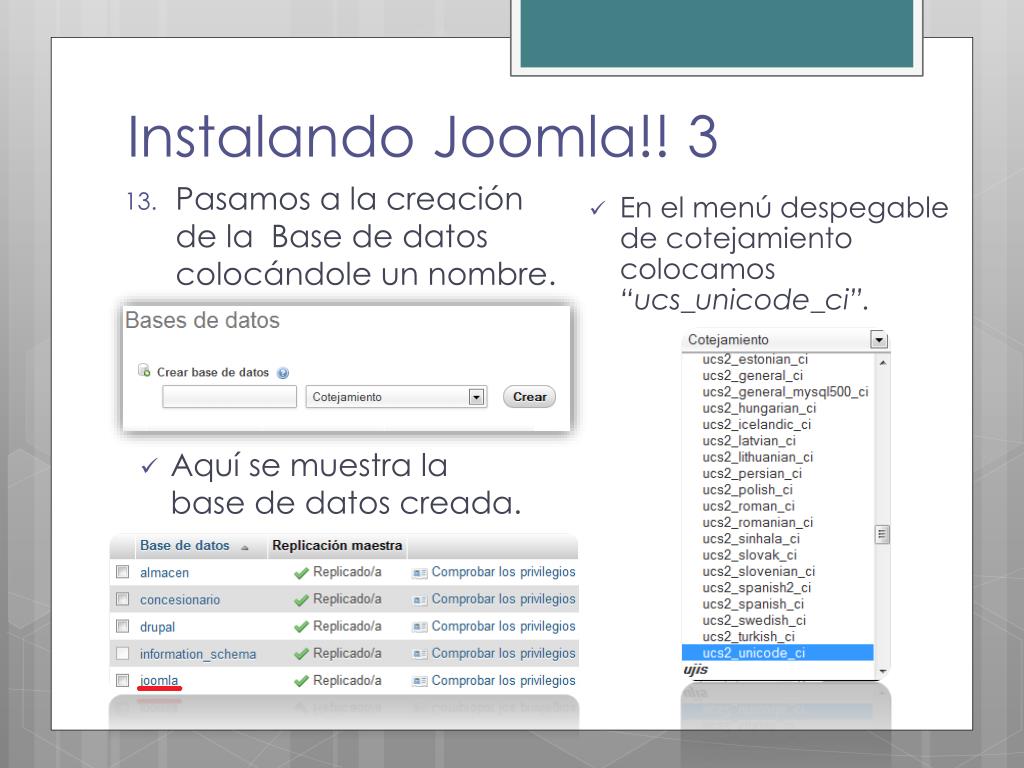Image resolution: width=1024 pixels, height=768 pixels.
Task: Click the privileges icon in concesionario row
Action: (x=419, y=600)
